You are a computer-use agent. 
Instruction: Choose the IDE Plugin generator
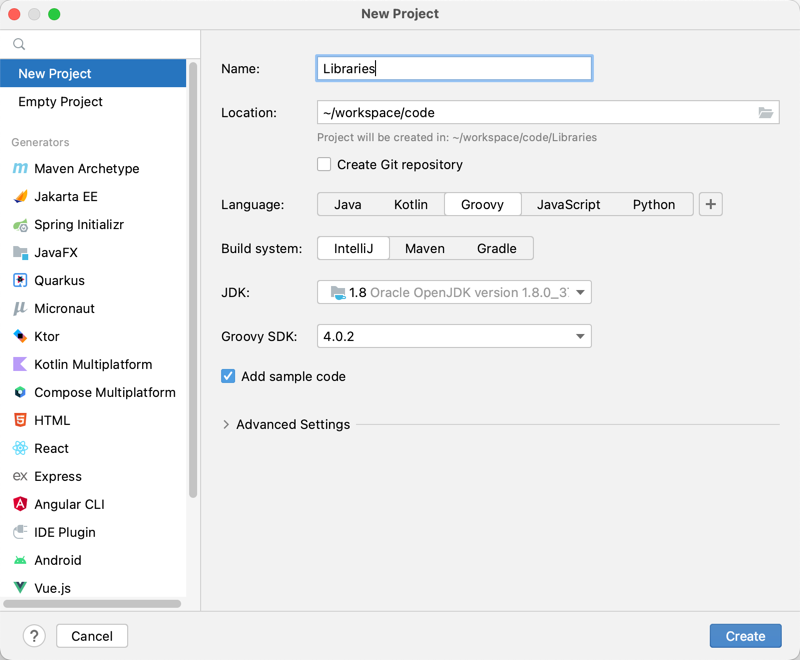(x=93, y=532)
